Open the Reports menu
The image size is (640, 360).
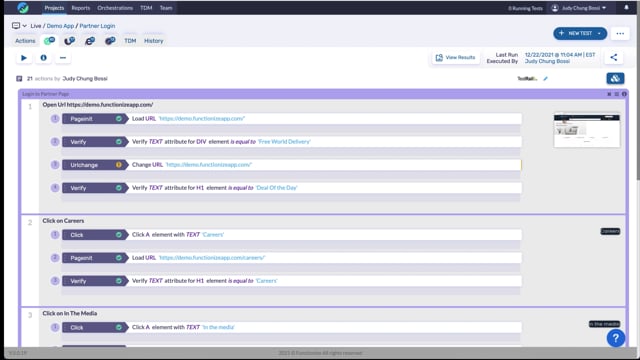tap(80, 8)
